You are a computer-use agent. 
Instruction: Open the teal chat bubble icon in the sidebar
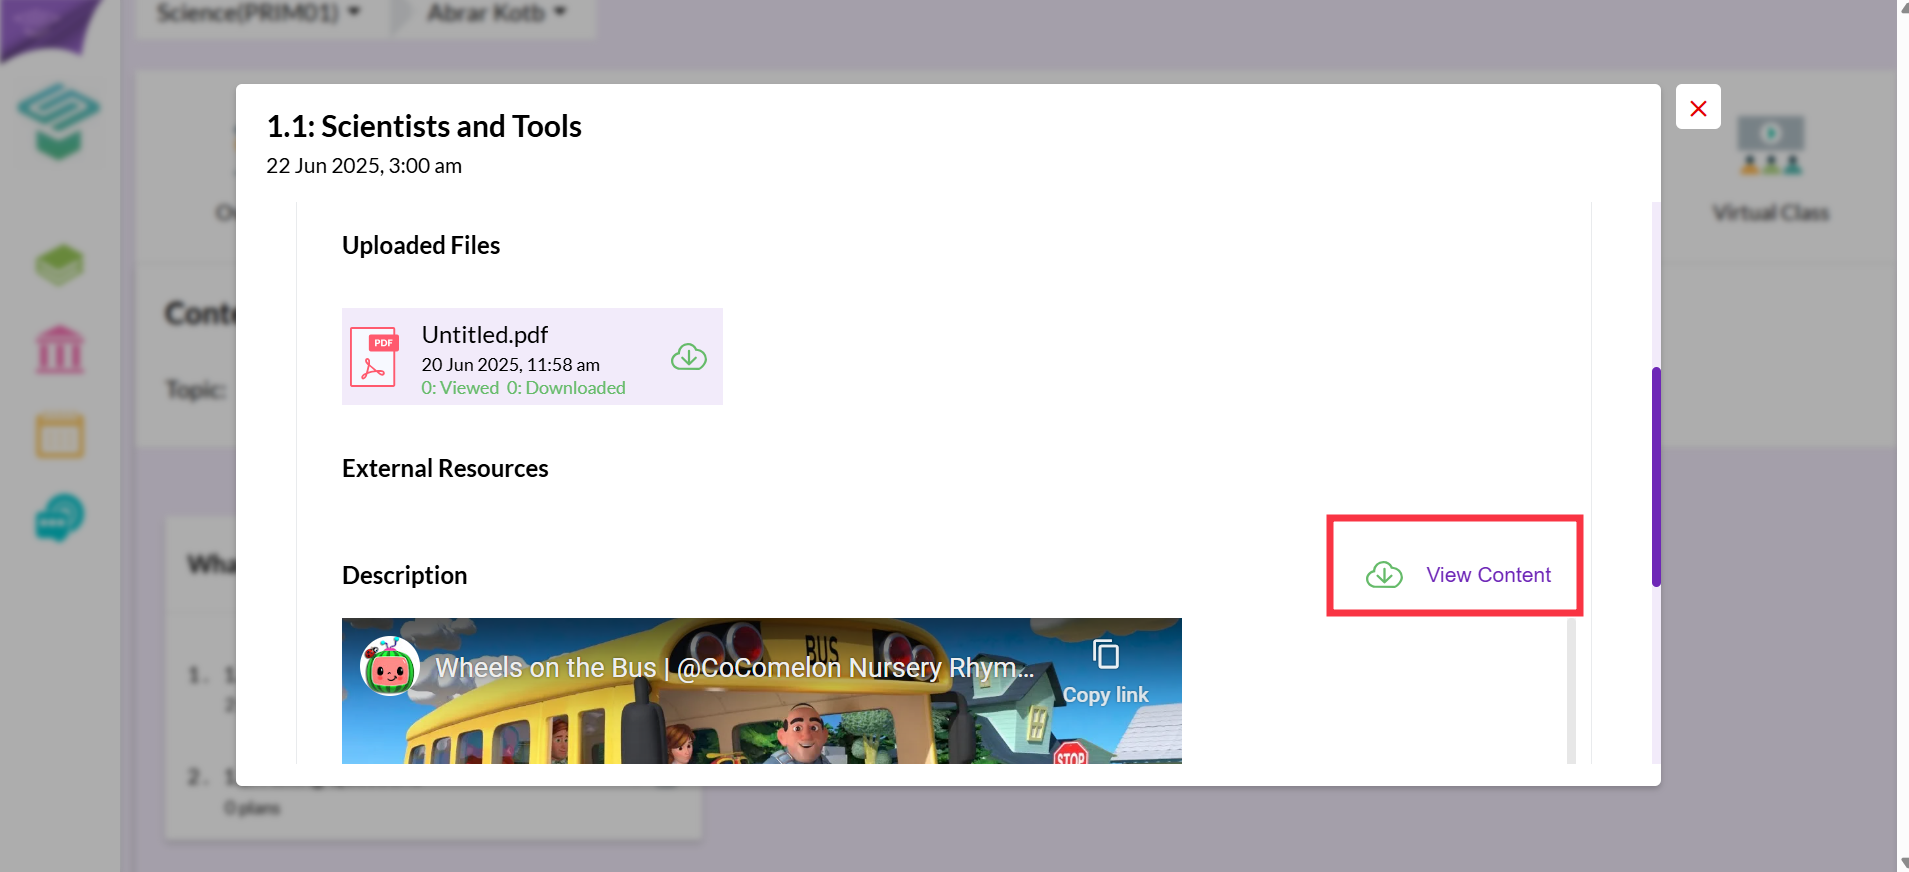tap(60, 518)
